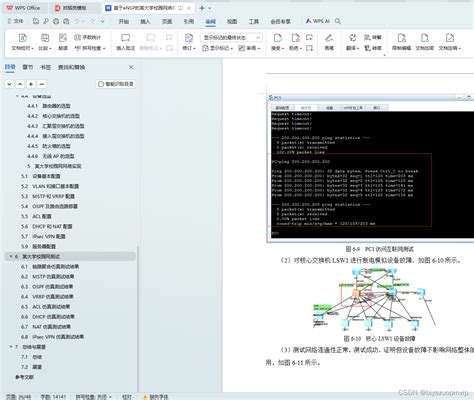Collapse chapter 6 某大学校园网测试 in outline
Viewport: 474px width, 400px height.
click(11, 256)
